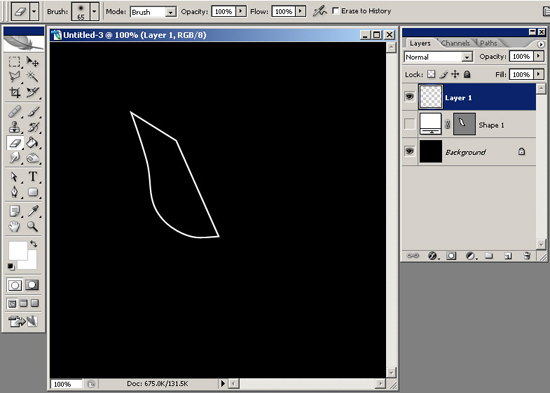Image resolution: width=550 pixels, height=393 pixels.
Task: Open Flow slider arrow
Action: point(300,12)
